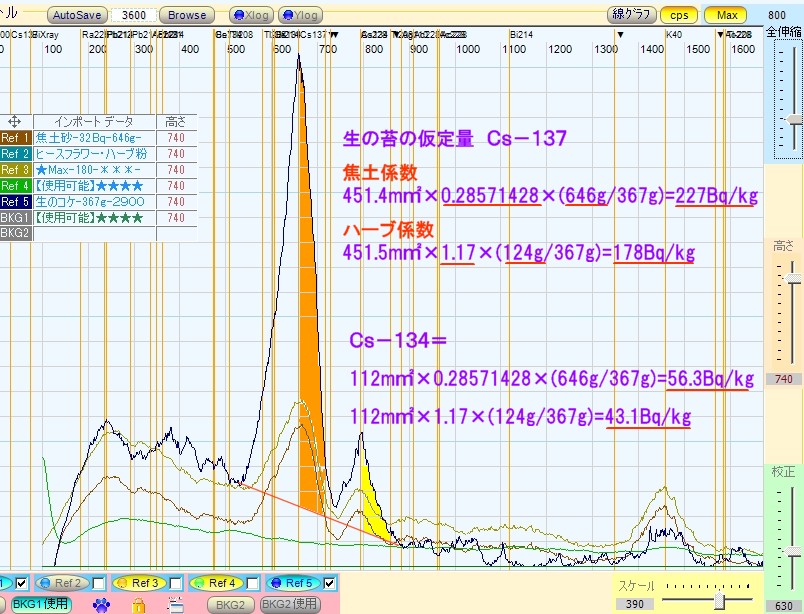This screenshot has height=614, width=804.
Task: Click the window list icon beside the padlock
Action: tap(176, 605)
